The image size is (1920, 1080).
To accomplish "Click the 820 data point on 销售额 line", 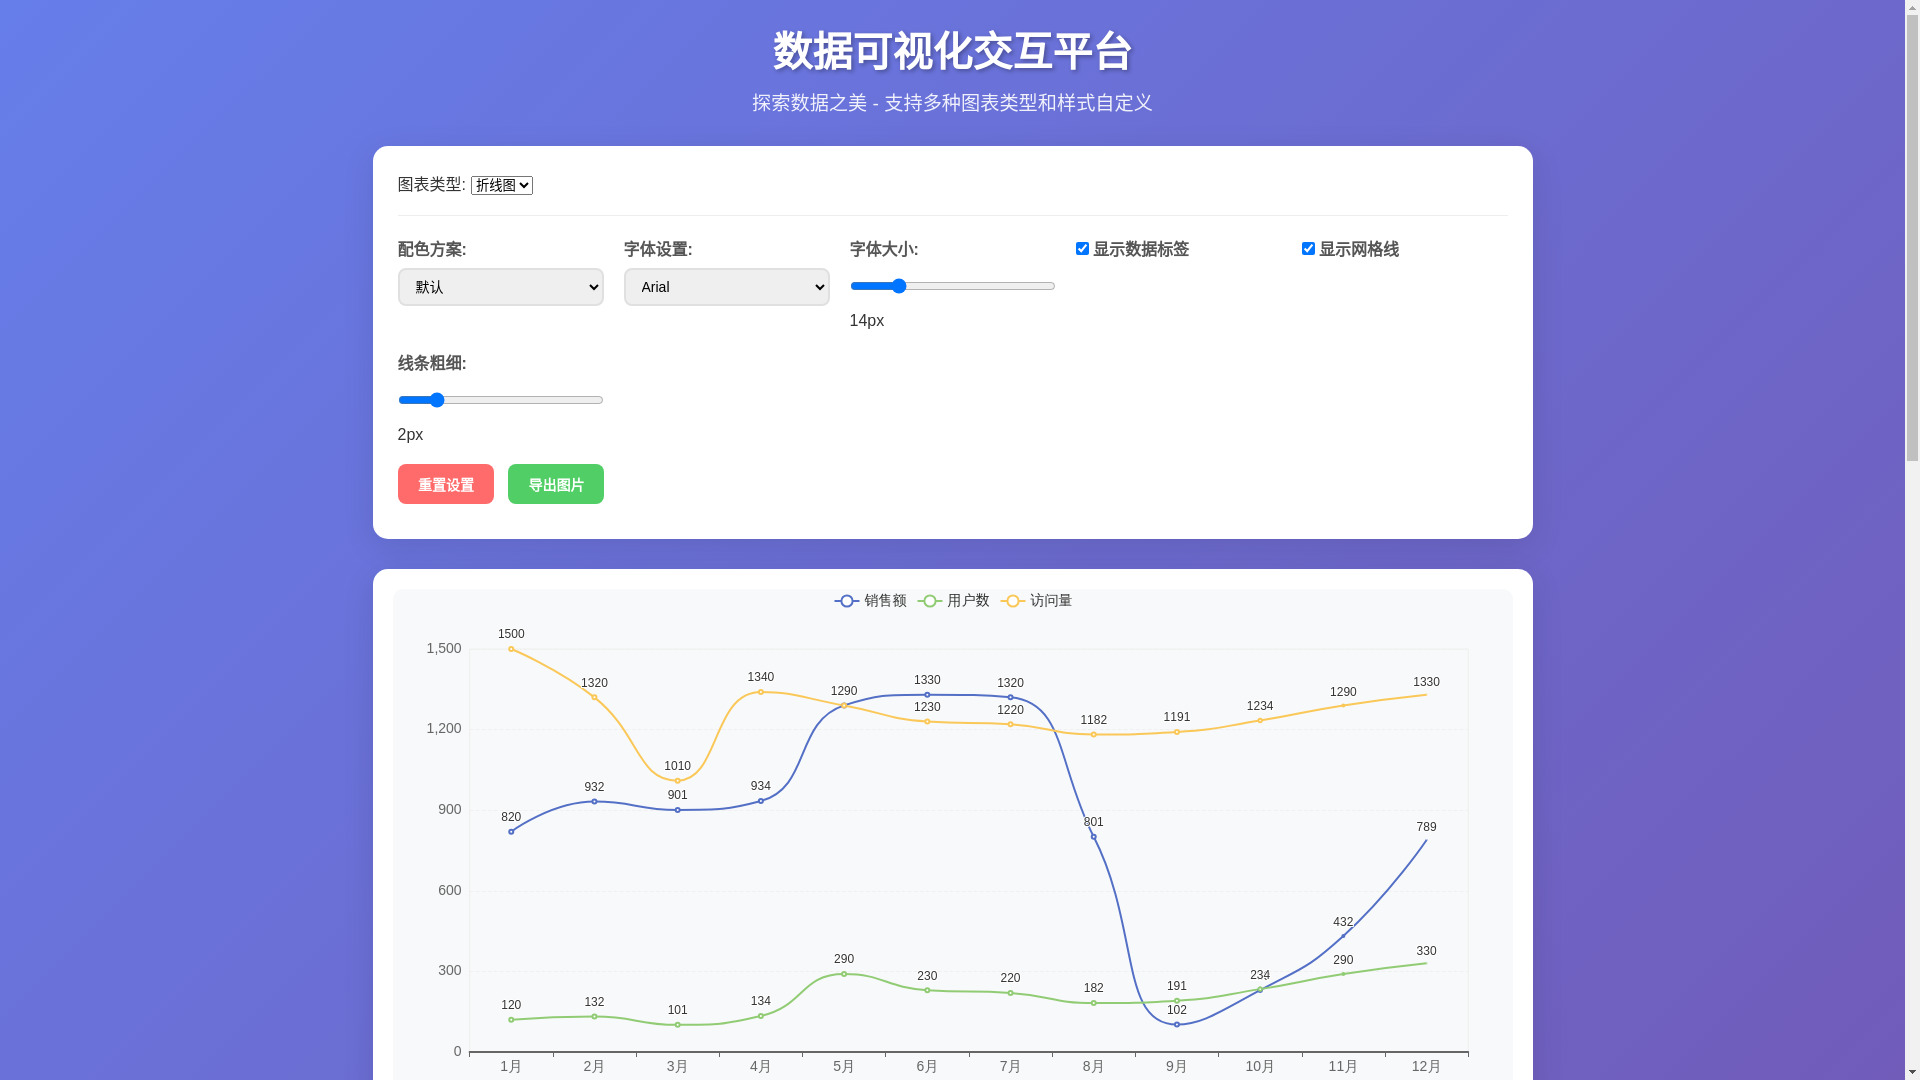I will click(x=511, y=832).
